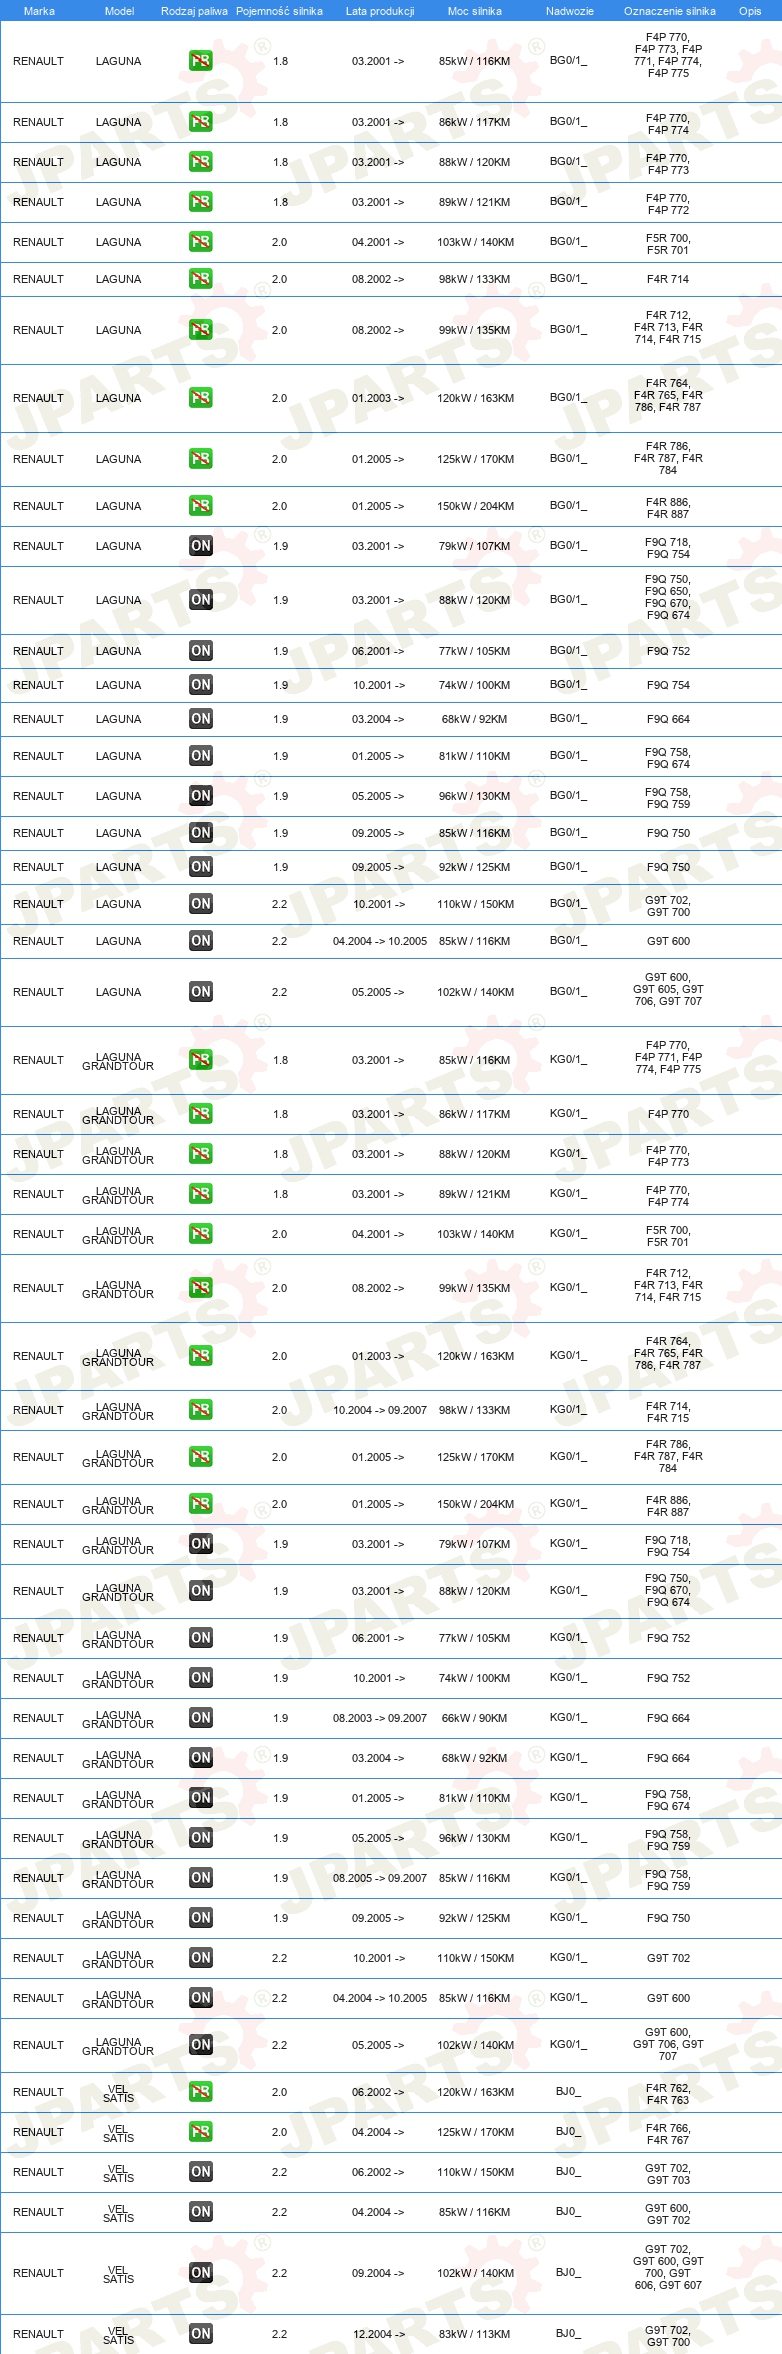Viewport: 782px width, 2354px height.
Task: Select ON icon in Laguna BG0/1_ 102kW / 140KM row
Action: tap(200, 992)
